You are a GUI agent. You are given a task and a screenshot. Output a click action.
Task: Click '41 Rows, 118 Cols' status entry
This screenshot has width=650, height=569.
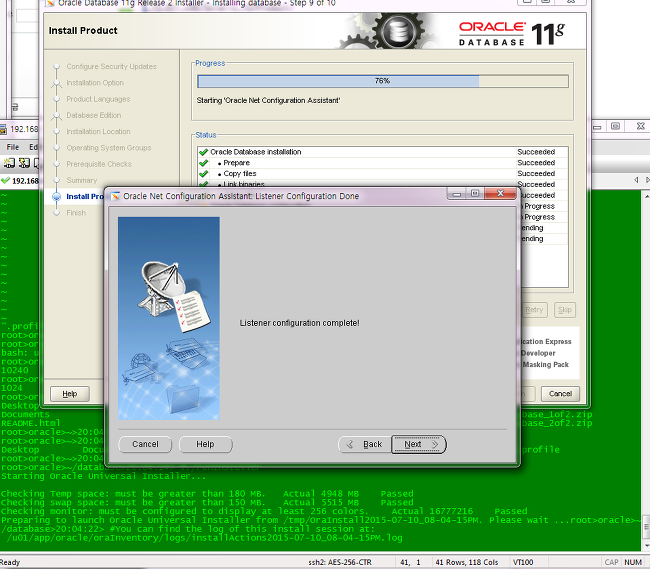click(467, 562)
